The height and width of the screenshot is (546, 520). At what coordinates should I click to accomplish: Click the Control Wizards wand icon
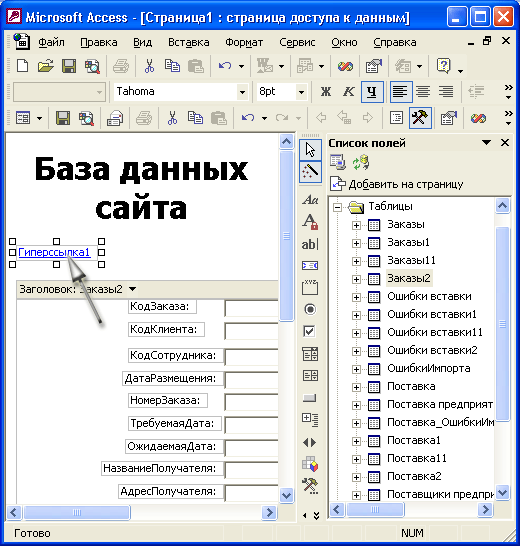click(310, 171)
